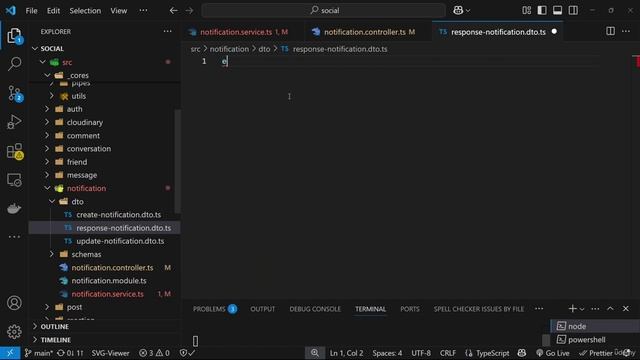Viewport: 640px width, 360px height.
Task: Switch to the Output panel tab
Action: point(262,309)
